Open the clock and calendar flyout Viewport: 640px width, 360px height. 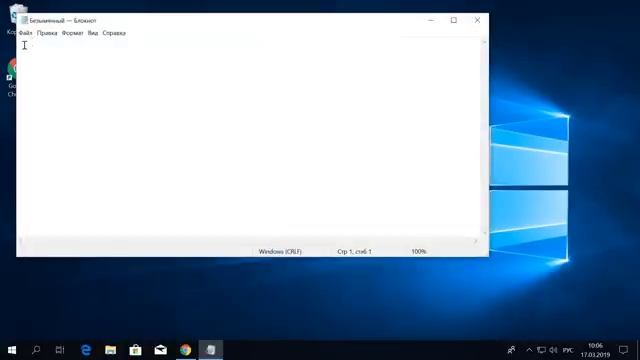[x=595, y=350]
